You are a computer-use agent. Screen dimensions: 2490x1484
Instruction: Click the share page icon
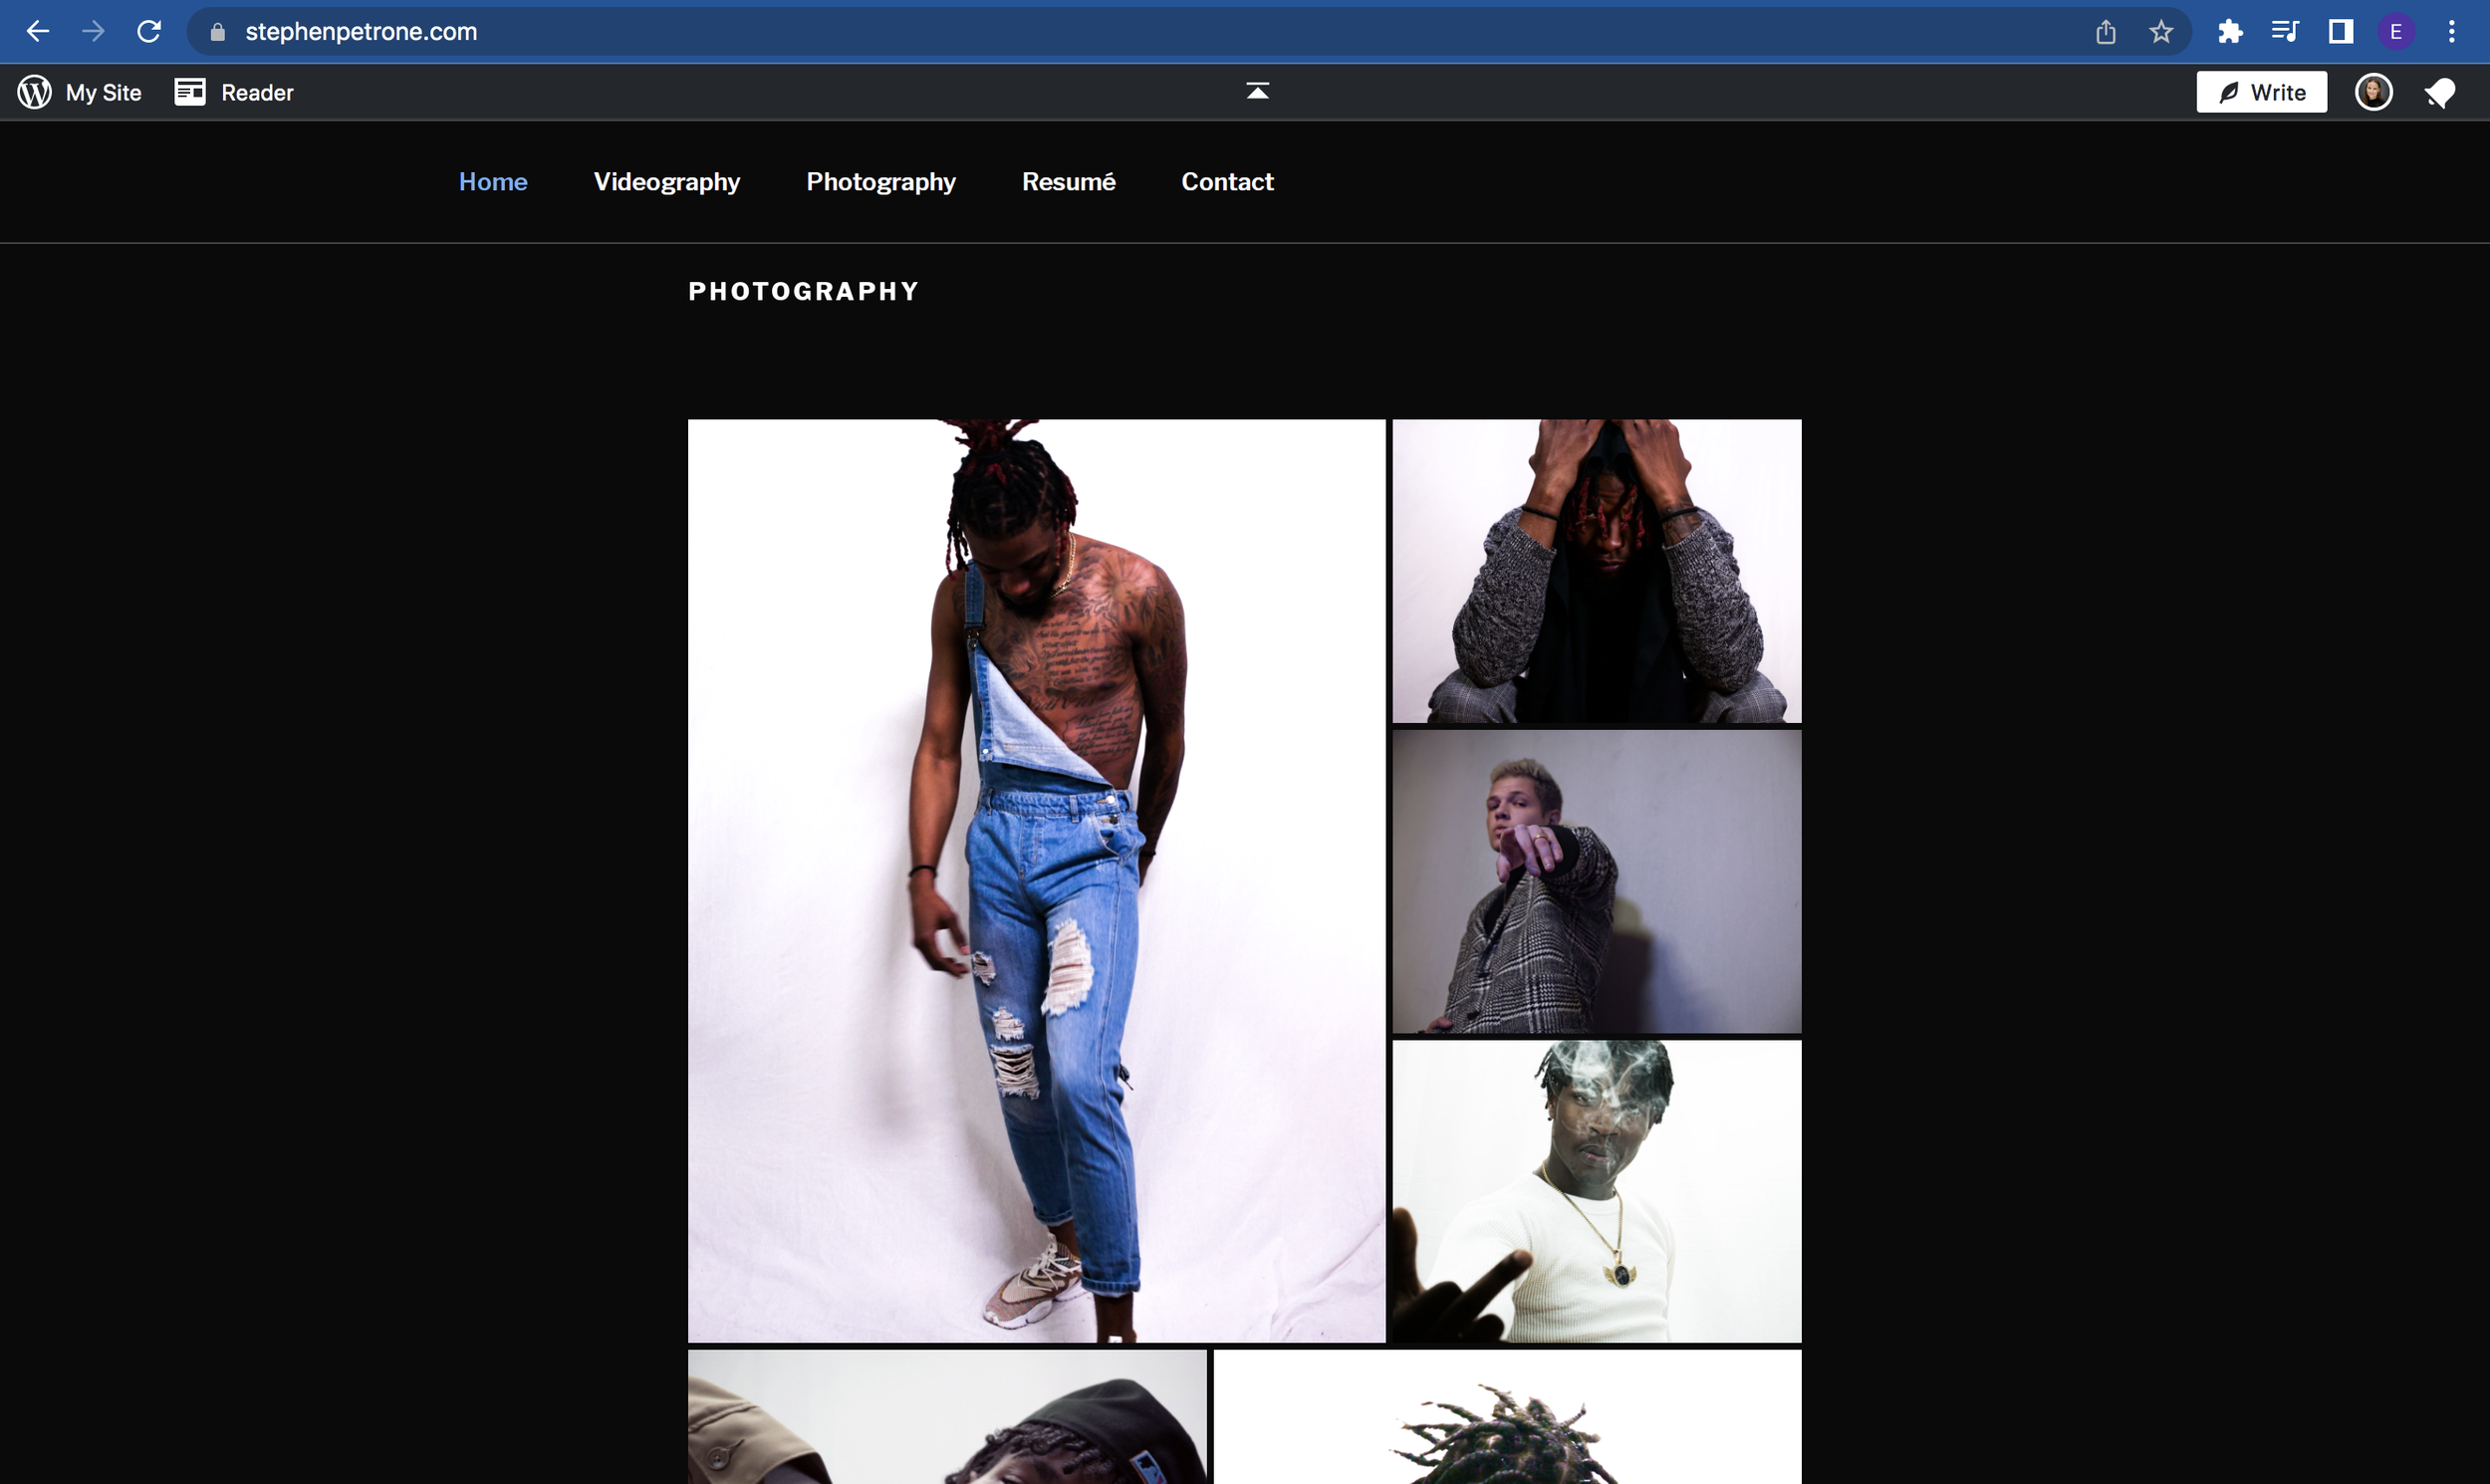coord(2106,32)
